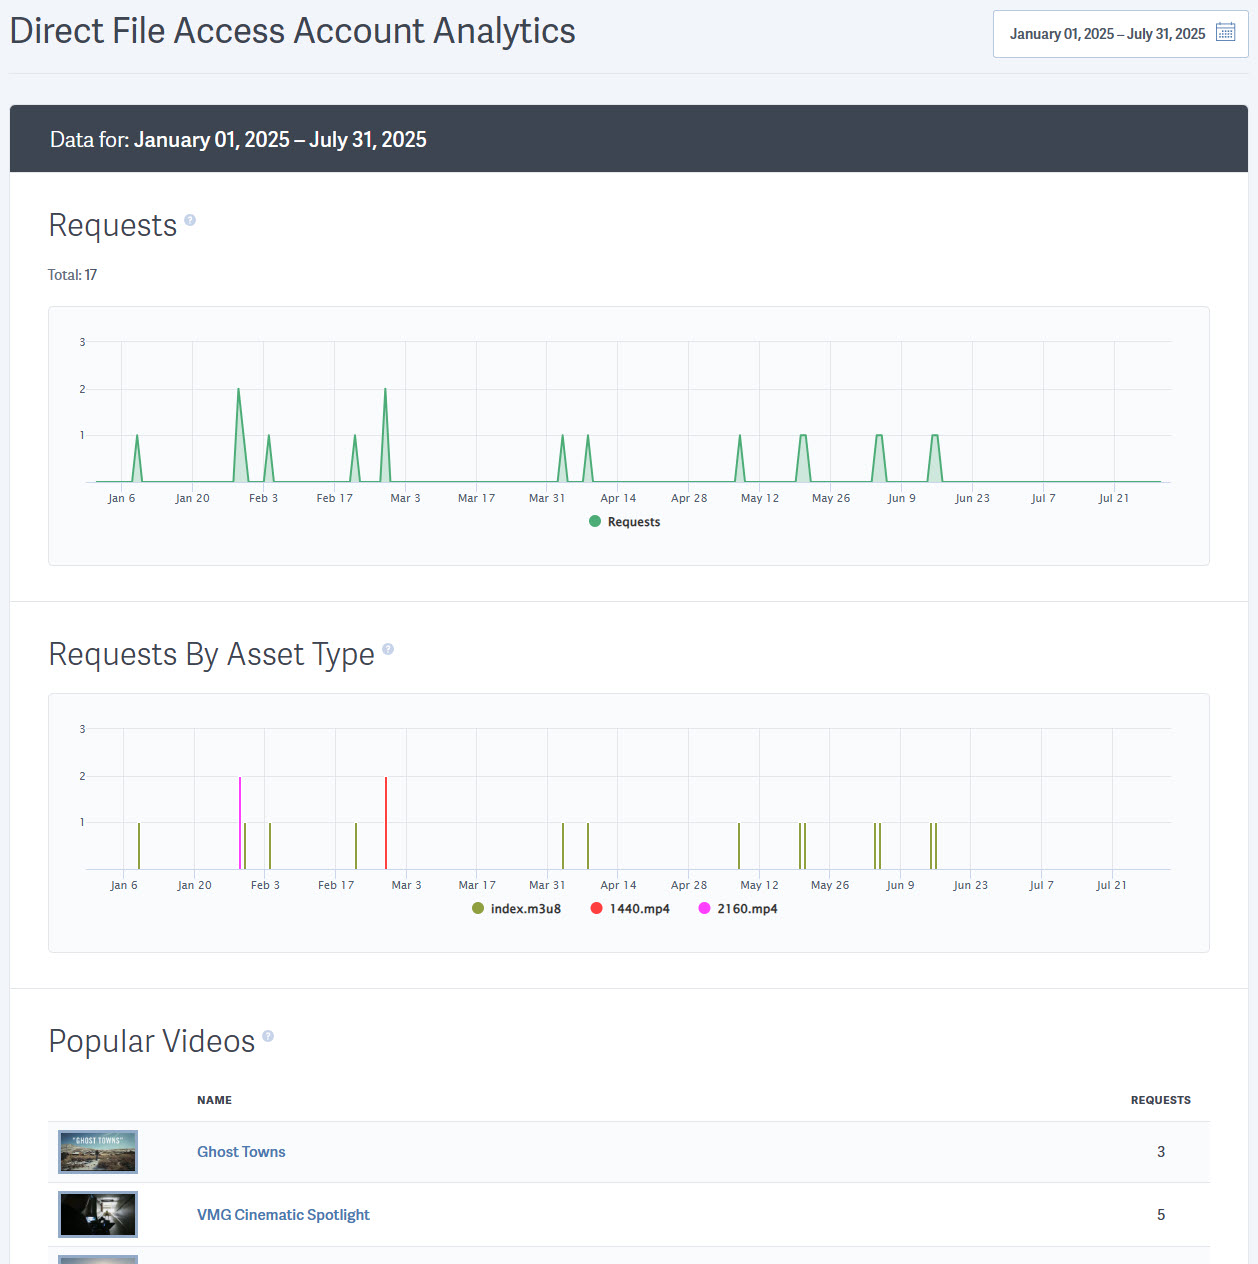Click the pink 2160.mp4 legend dot

point(704,908)
